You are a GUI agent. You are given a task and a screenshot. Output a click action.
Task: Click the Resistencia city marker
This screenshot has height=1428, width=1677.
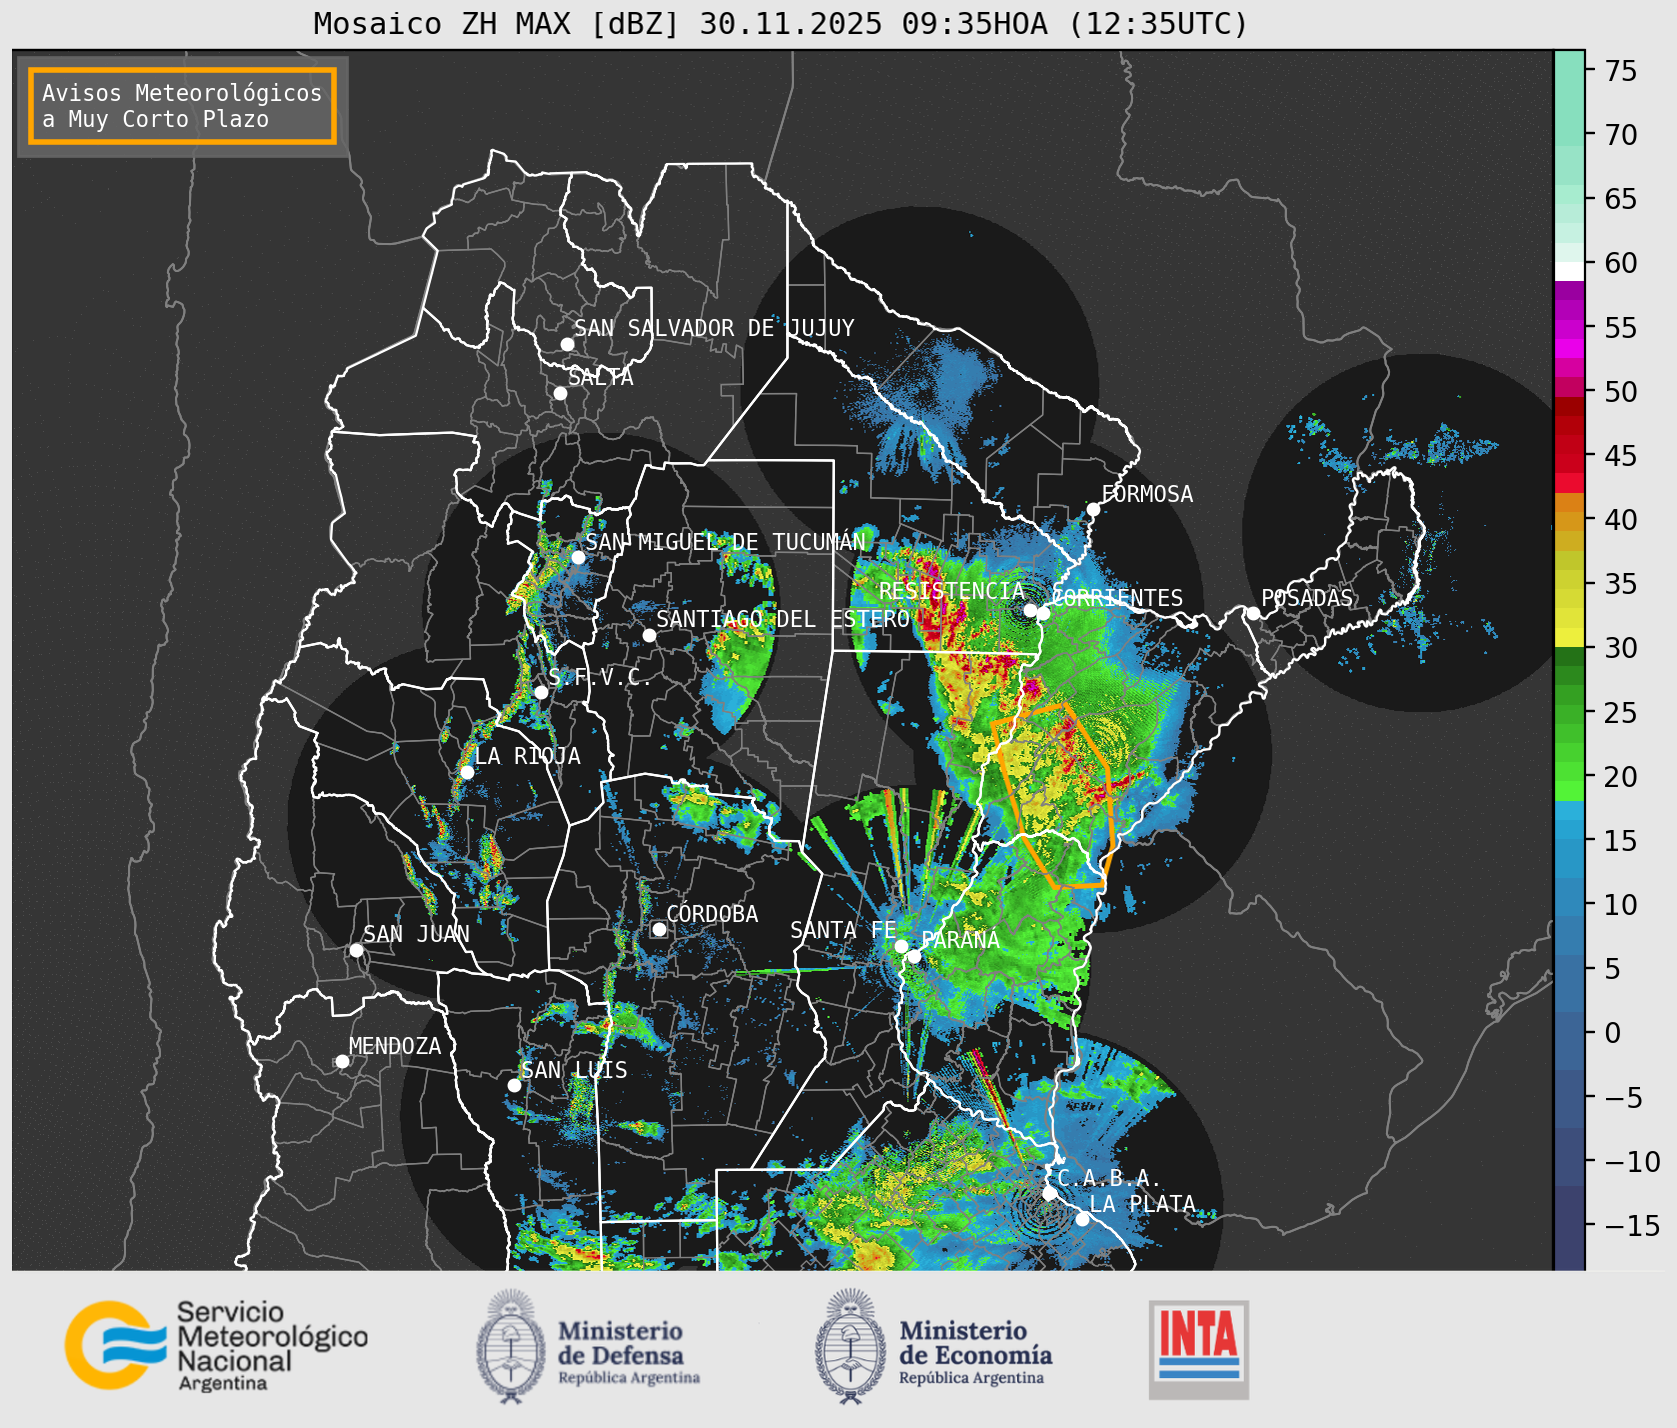(1030, 610)
